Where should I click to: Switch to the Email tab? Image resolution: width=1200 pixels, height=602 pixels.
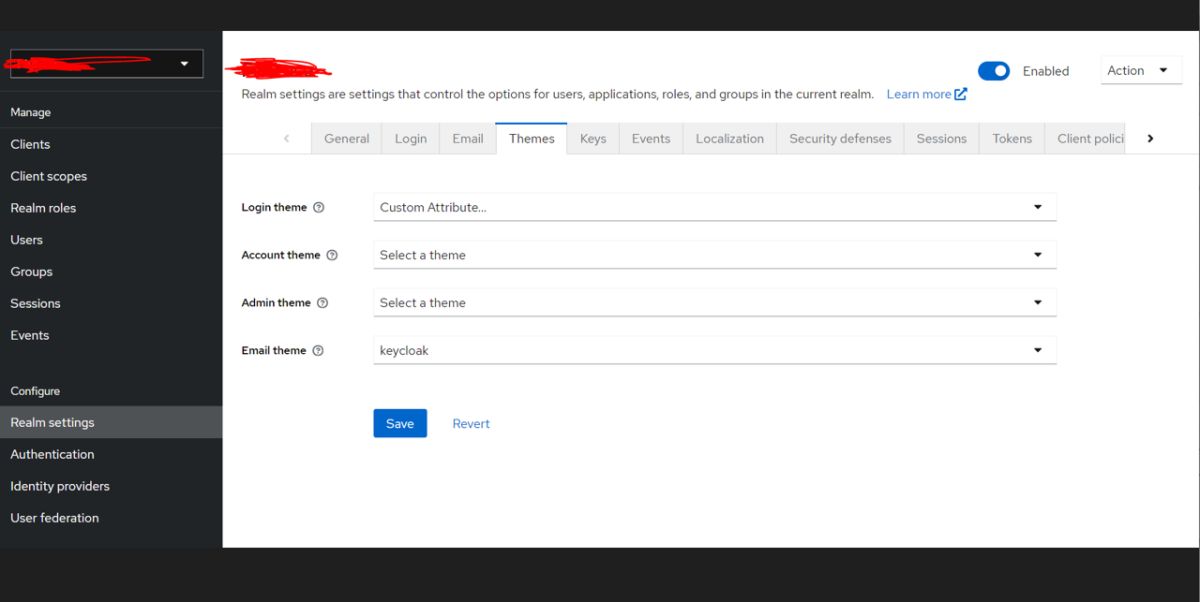[468, 139]
